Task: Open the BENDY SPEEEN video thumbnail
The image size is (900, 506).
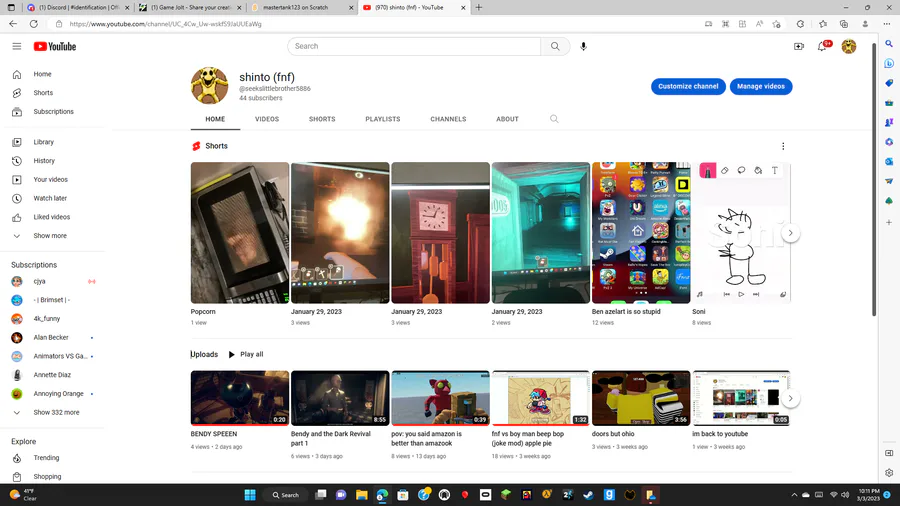Action: pyautogui.click(x=240, y=398)
